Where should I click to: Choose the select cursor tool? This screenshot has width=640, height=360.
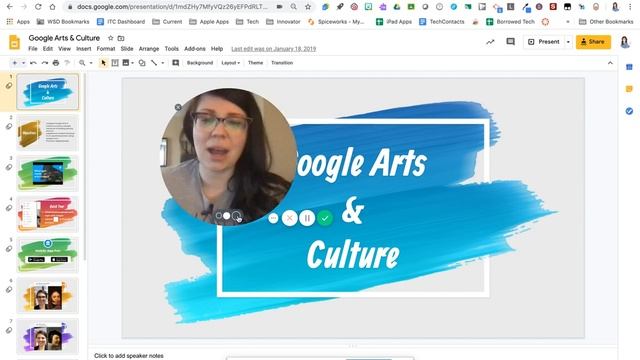coord(103,63)
